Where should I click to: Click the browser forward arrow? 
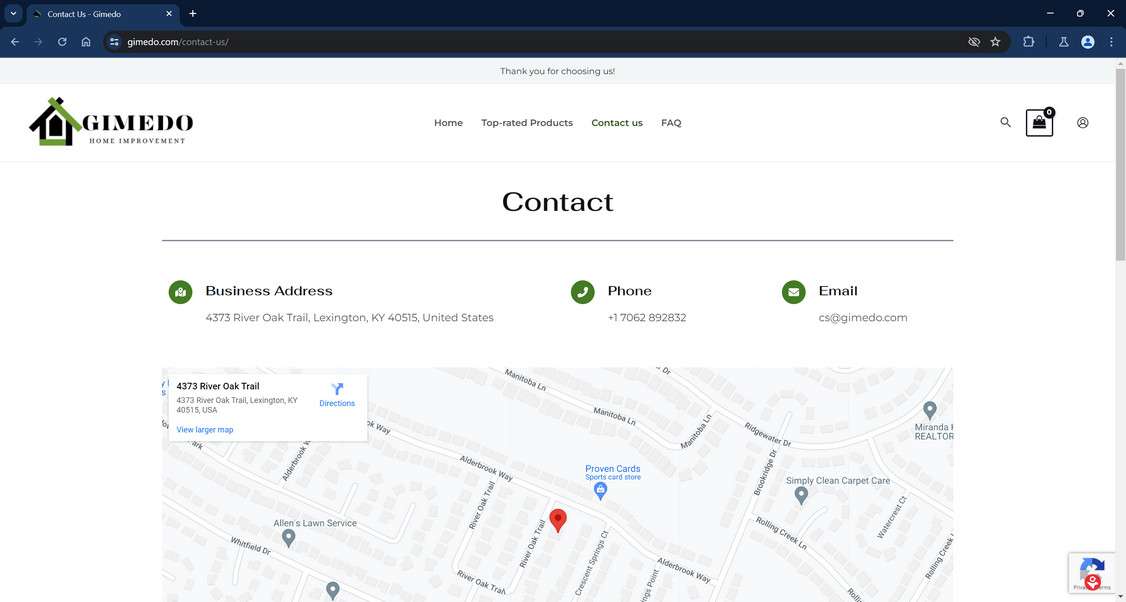38,42
